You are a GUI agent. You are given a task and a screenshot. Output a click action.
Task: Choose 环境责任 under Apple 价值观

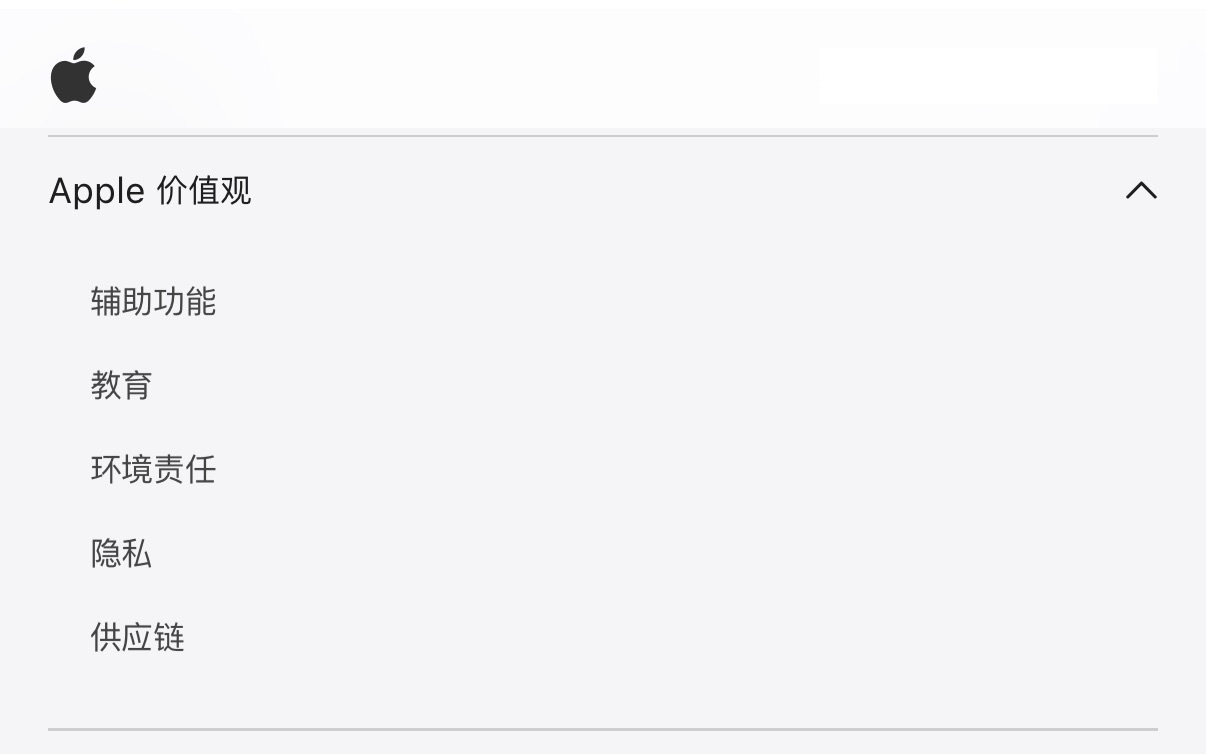(x=153, y=469)
